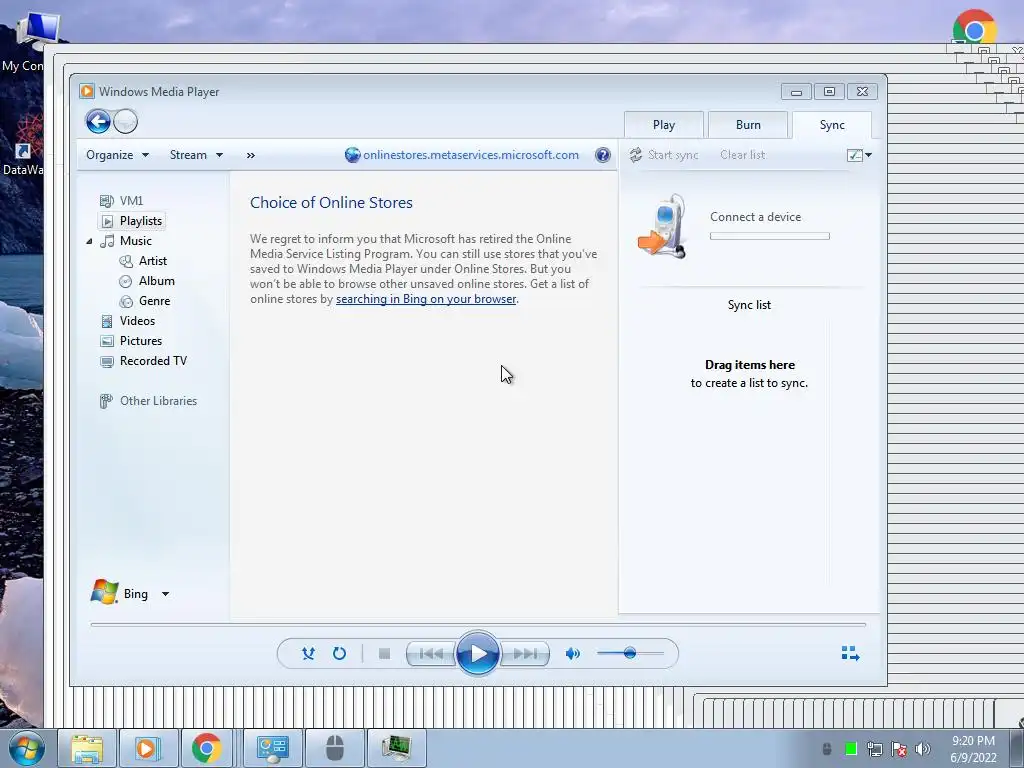Open the Help question mark icon
1024x768 pixels.
coord(603,155)
